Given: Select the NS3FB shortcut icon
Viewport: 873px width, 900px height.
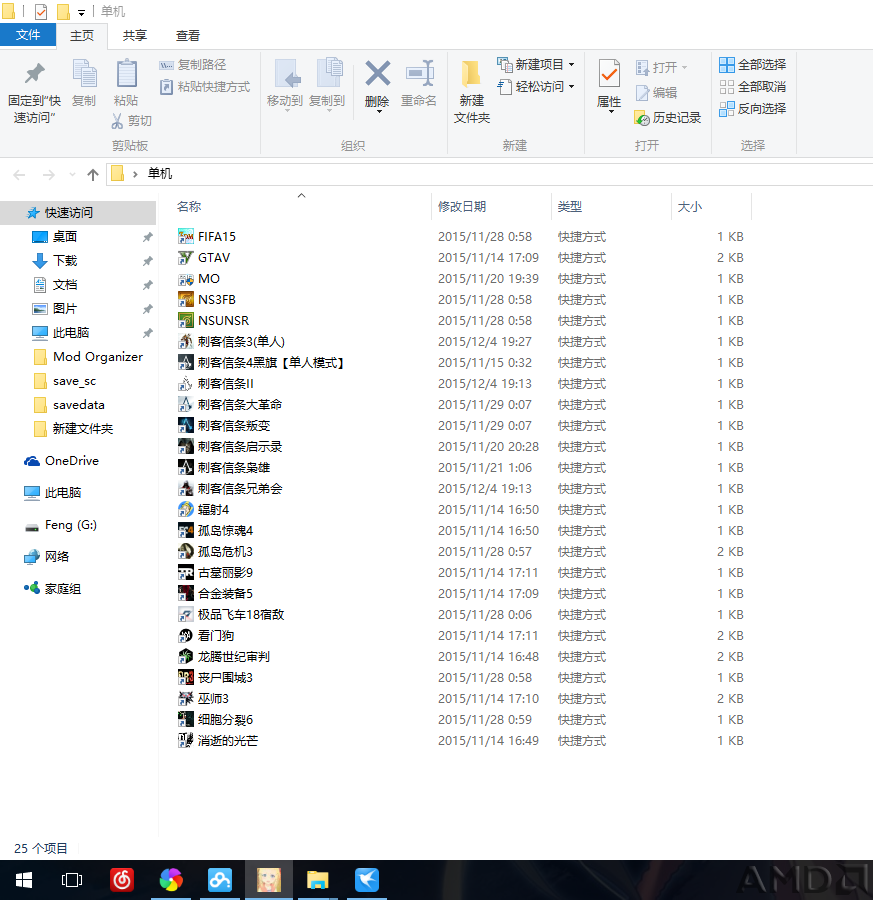Looking at the screenshot, I should click(x=185, y=300).
